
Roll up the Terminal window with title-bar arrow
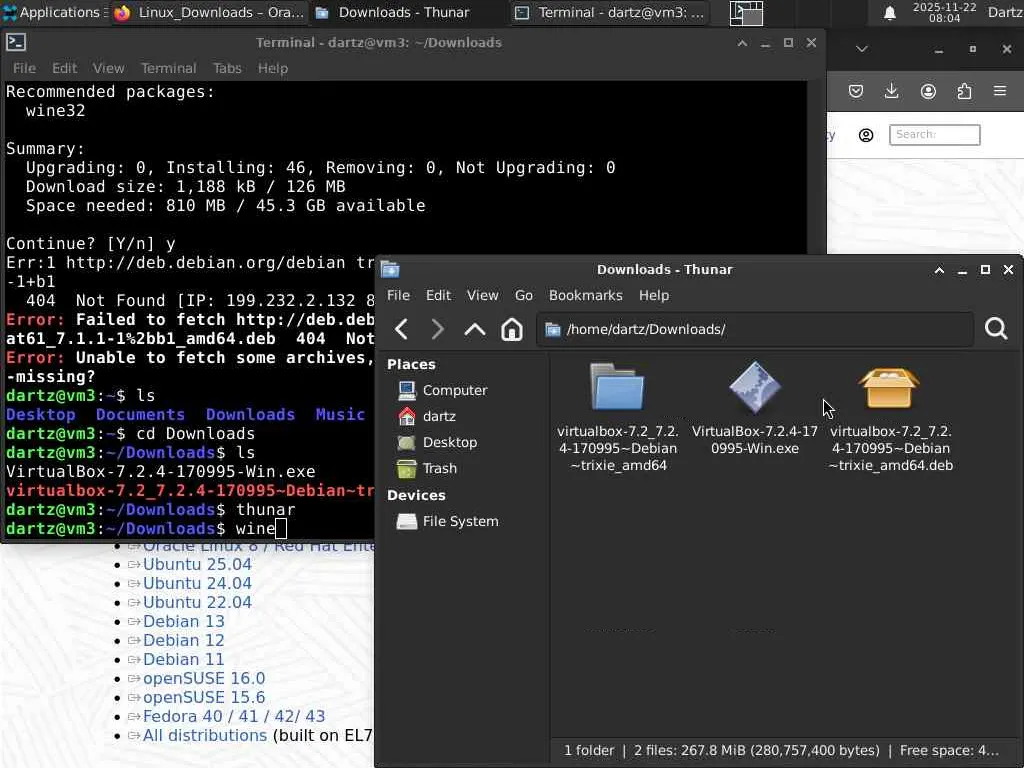click(742, 43)
